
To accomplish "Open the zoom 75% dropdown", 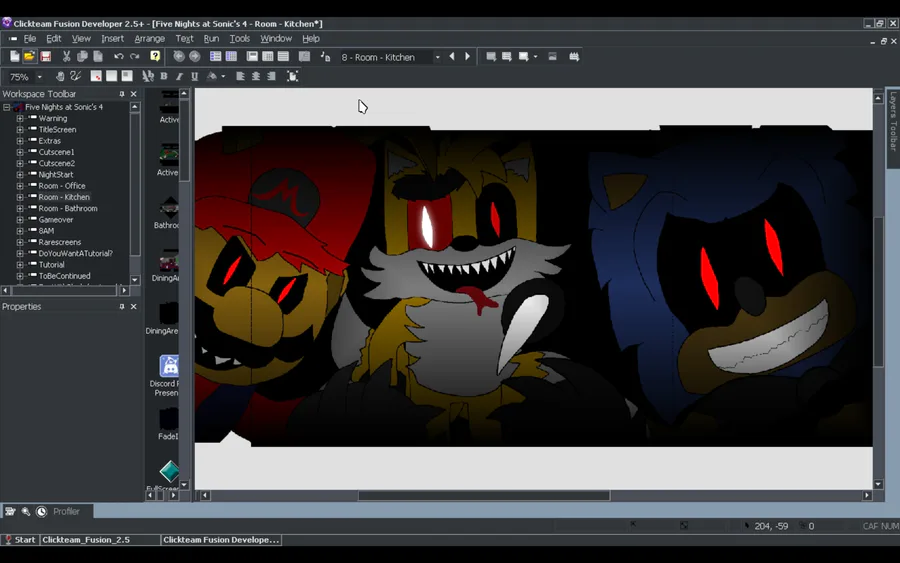I will click(40, 77).
